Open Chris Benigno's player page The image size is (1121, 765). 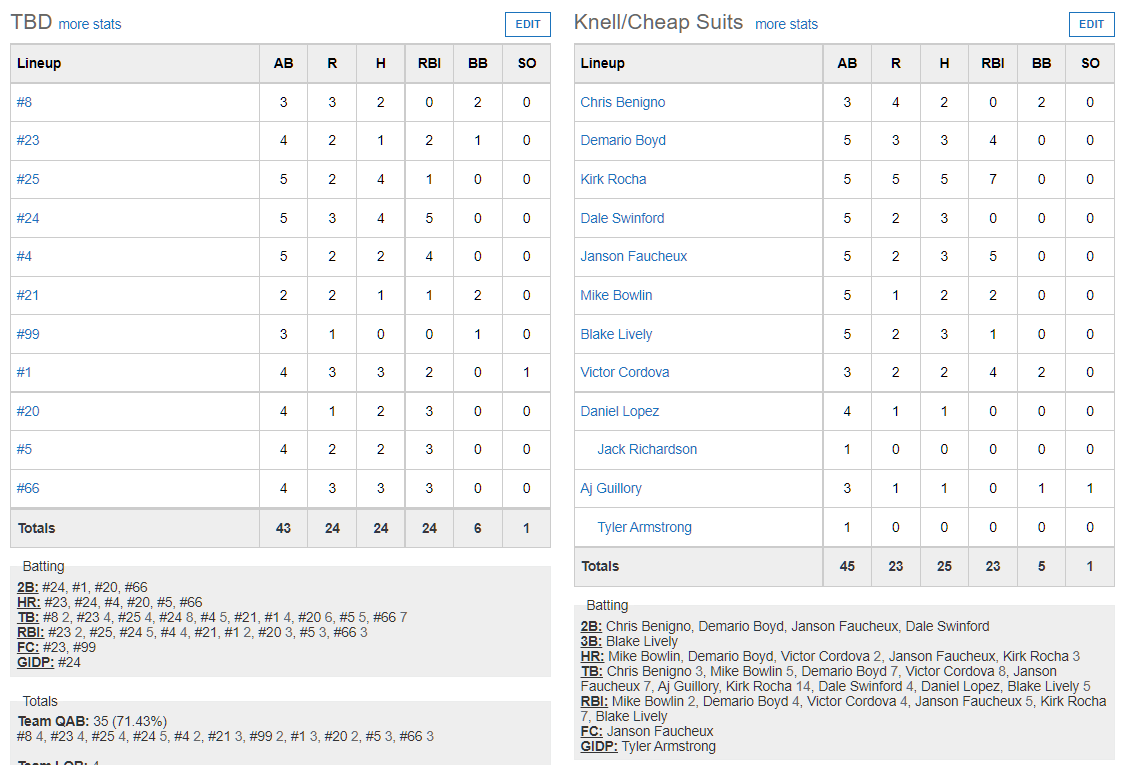pos(623,102)
